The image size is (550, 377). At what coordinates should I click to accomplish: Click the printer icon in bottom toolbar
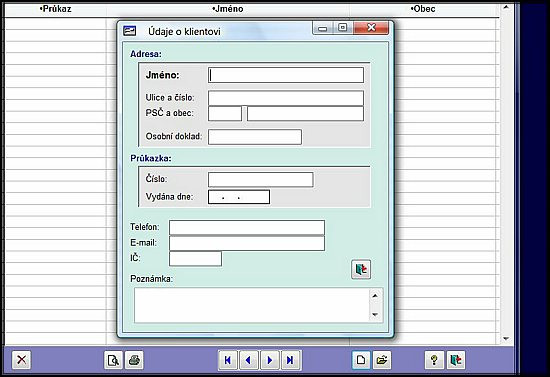(134, 360)
